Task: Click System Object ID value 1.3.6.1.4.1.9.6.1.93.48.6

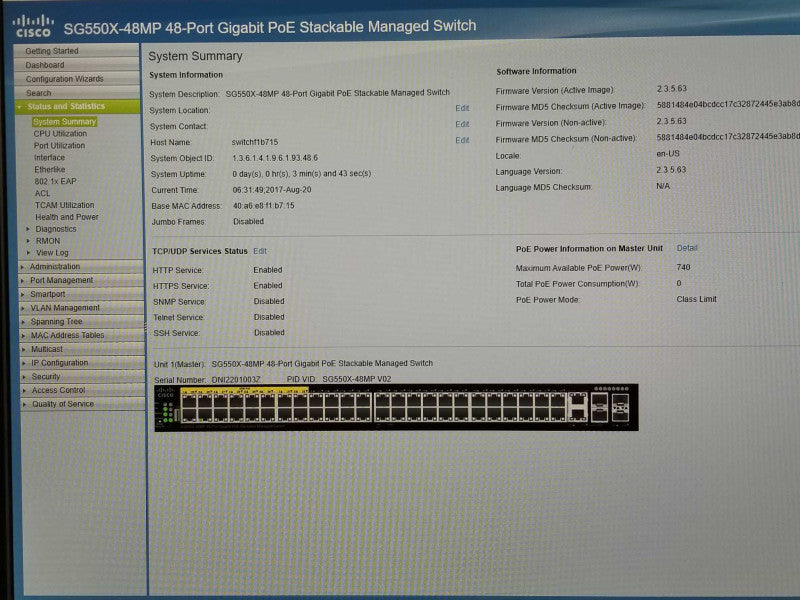Action: (275, 158)
